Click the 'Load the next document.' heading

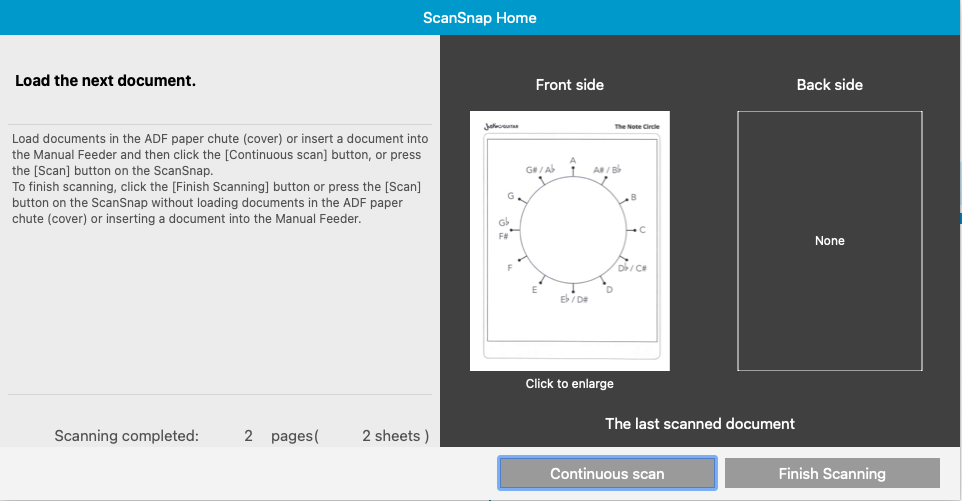[x=106, y=81]
